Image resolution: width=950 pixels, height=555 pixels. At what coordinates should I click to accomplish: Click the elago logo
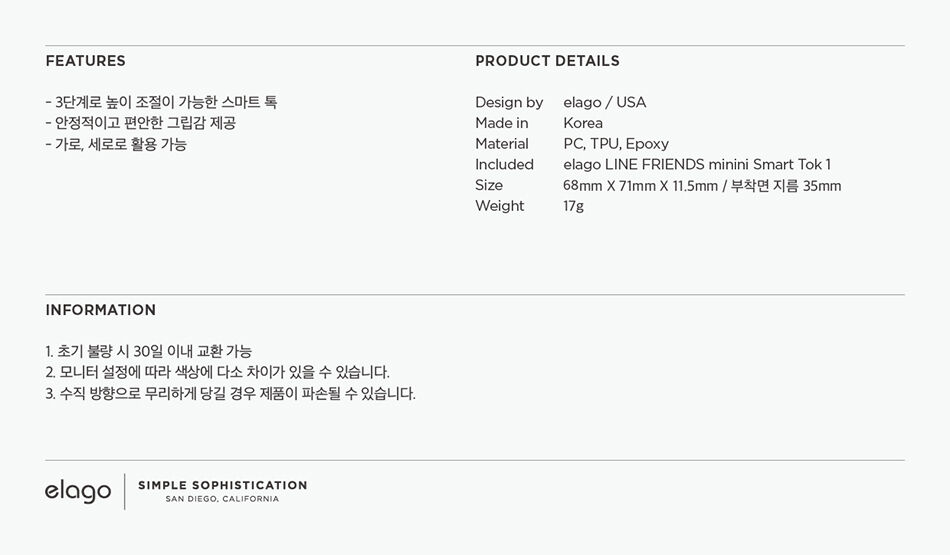click(x=78, y=491)
